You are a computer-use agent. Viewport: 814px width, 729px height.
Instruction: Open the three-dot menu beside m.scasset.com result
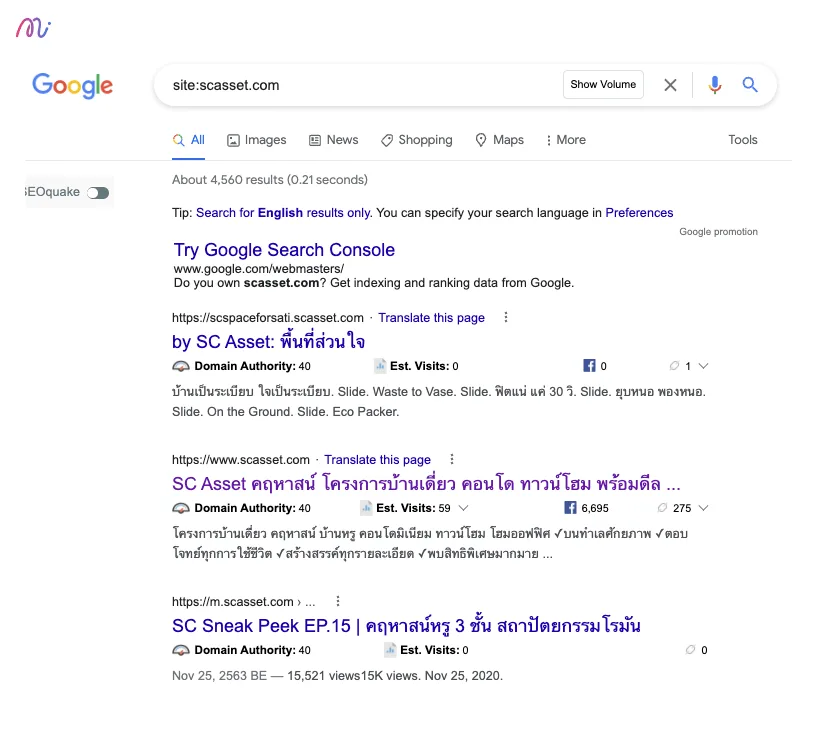coord(338,601)
